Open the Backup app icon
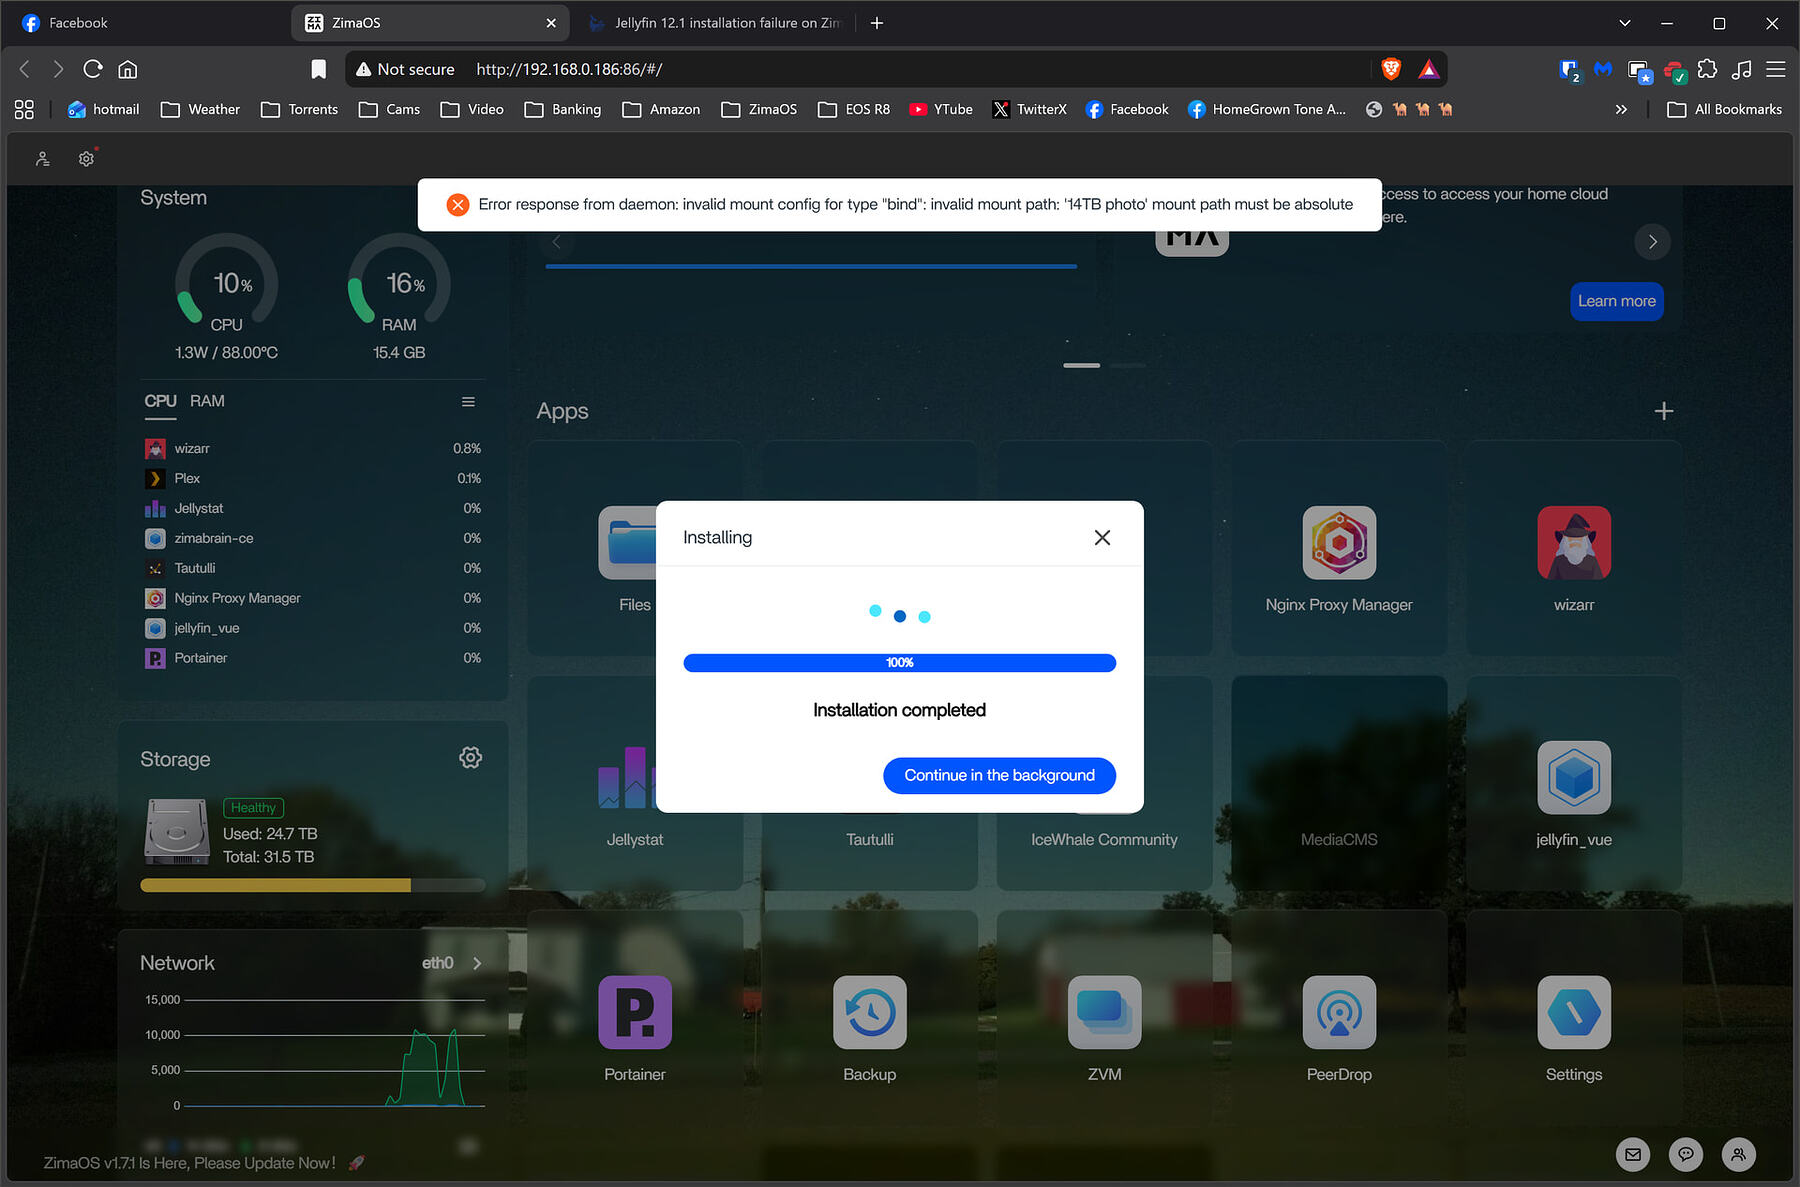This screenshot has width=1800, height=1187. (870, 1012)
